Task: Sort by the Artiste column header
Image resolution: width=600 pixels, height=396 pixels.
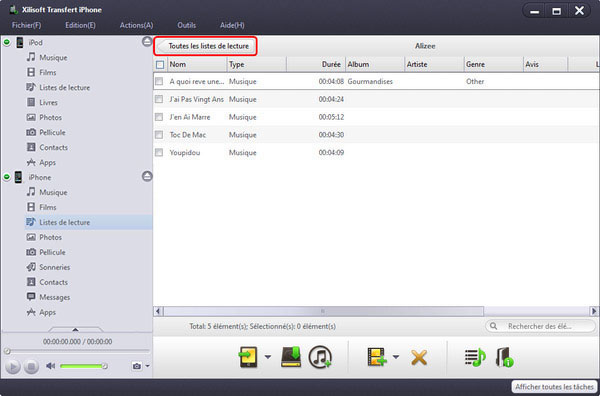Action: (x=434, y=64)
